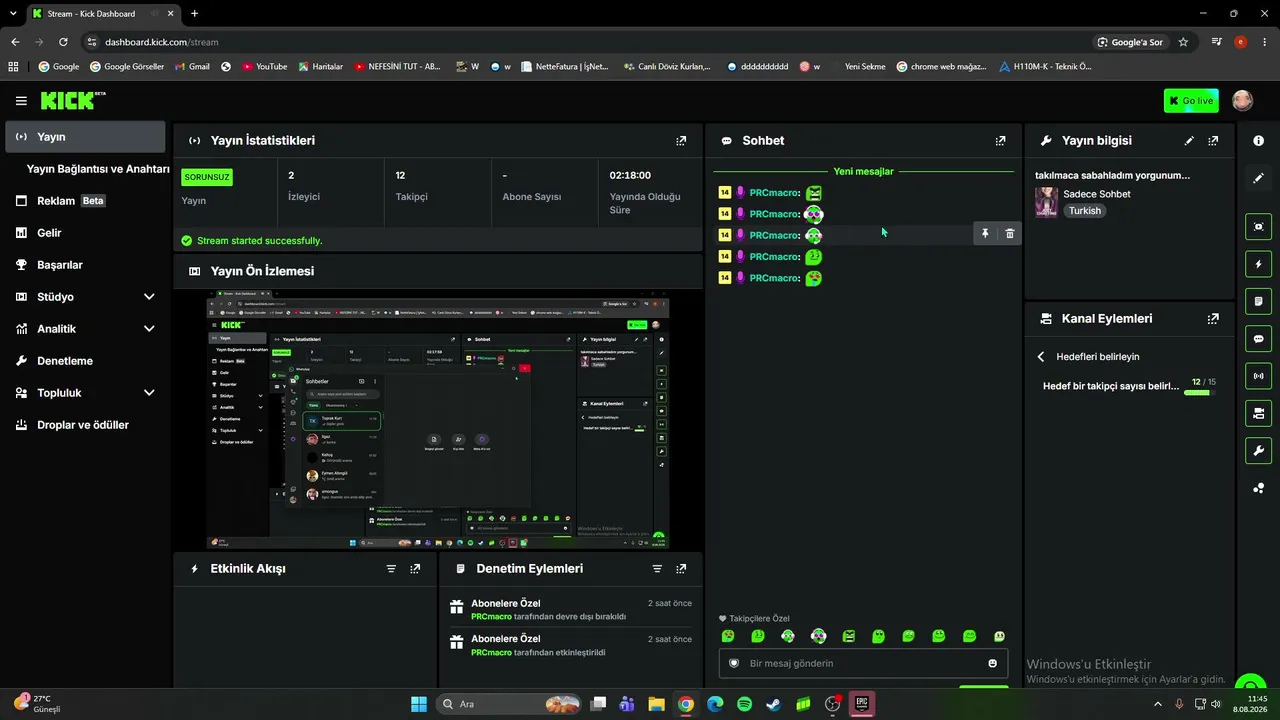Image resolution: width=1280 pixels, height=720 pixels.
Task: Click the SORUNSUZ stream status badge
Action: pyautogui.click(x=207, y=177)
